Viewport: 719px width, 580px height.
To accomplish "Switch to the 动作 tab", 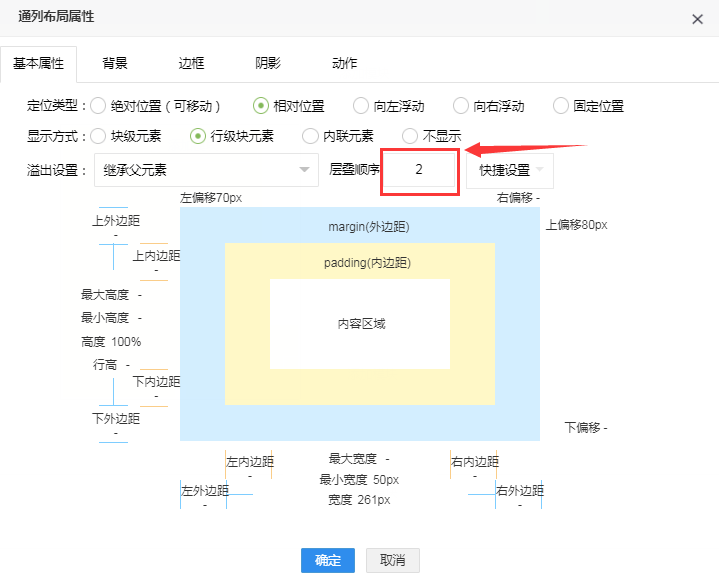I will coord(344,63).
